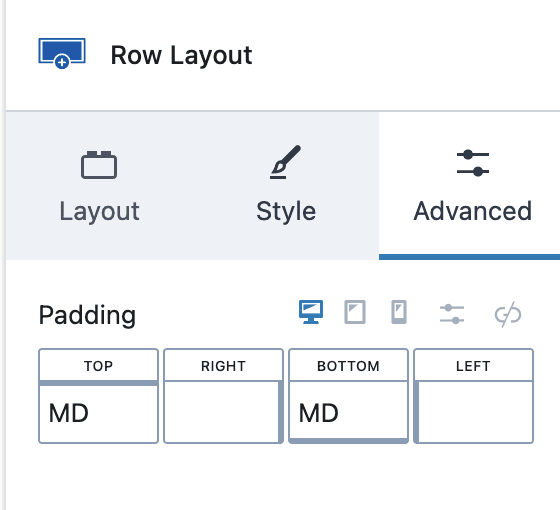Open the empty Right padding field

221,412
